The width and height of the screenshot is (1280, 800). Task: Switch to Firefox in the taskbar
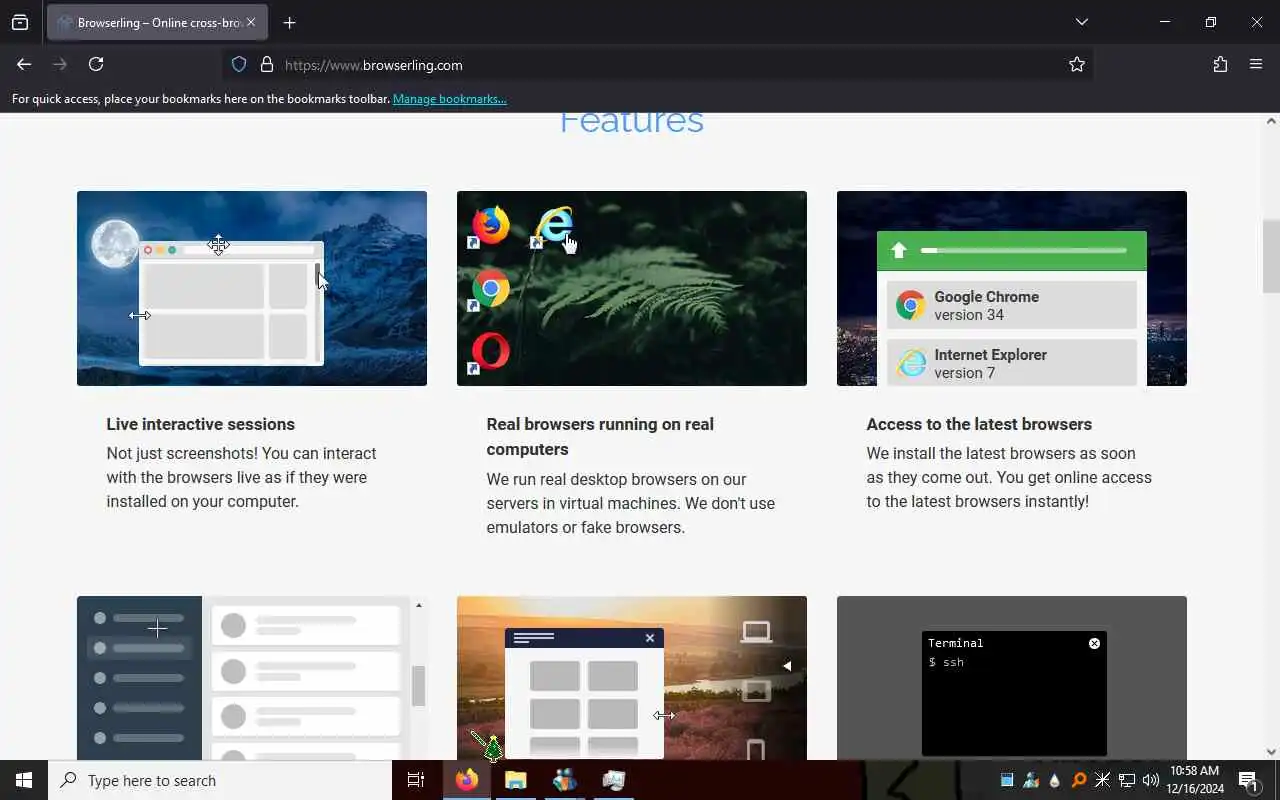click(467, 780)
